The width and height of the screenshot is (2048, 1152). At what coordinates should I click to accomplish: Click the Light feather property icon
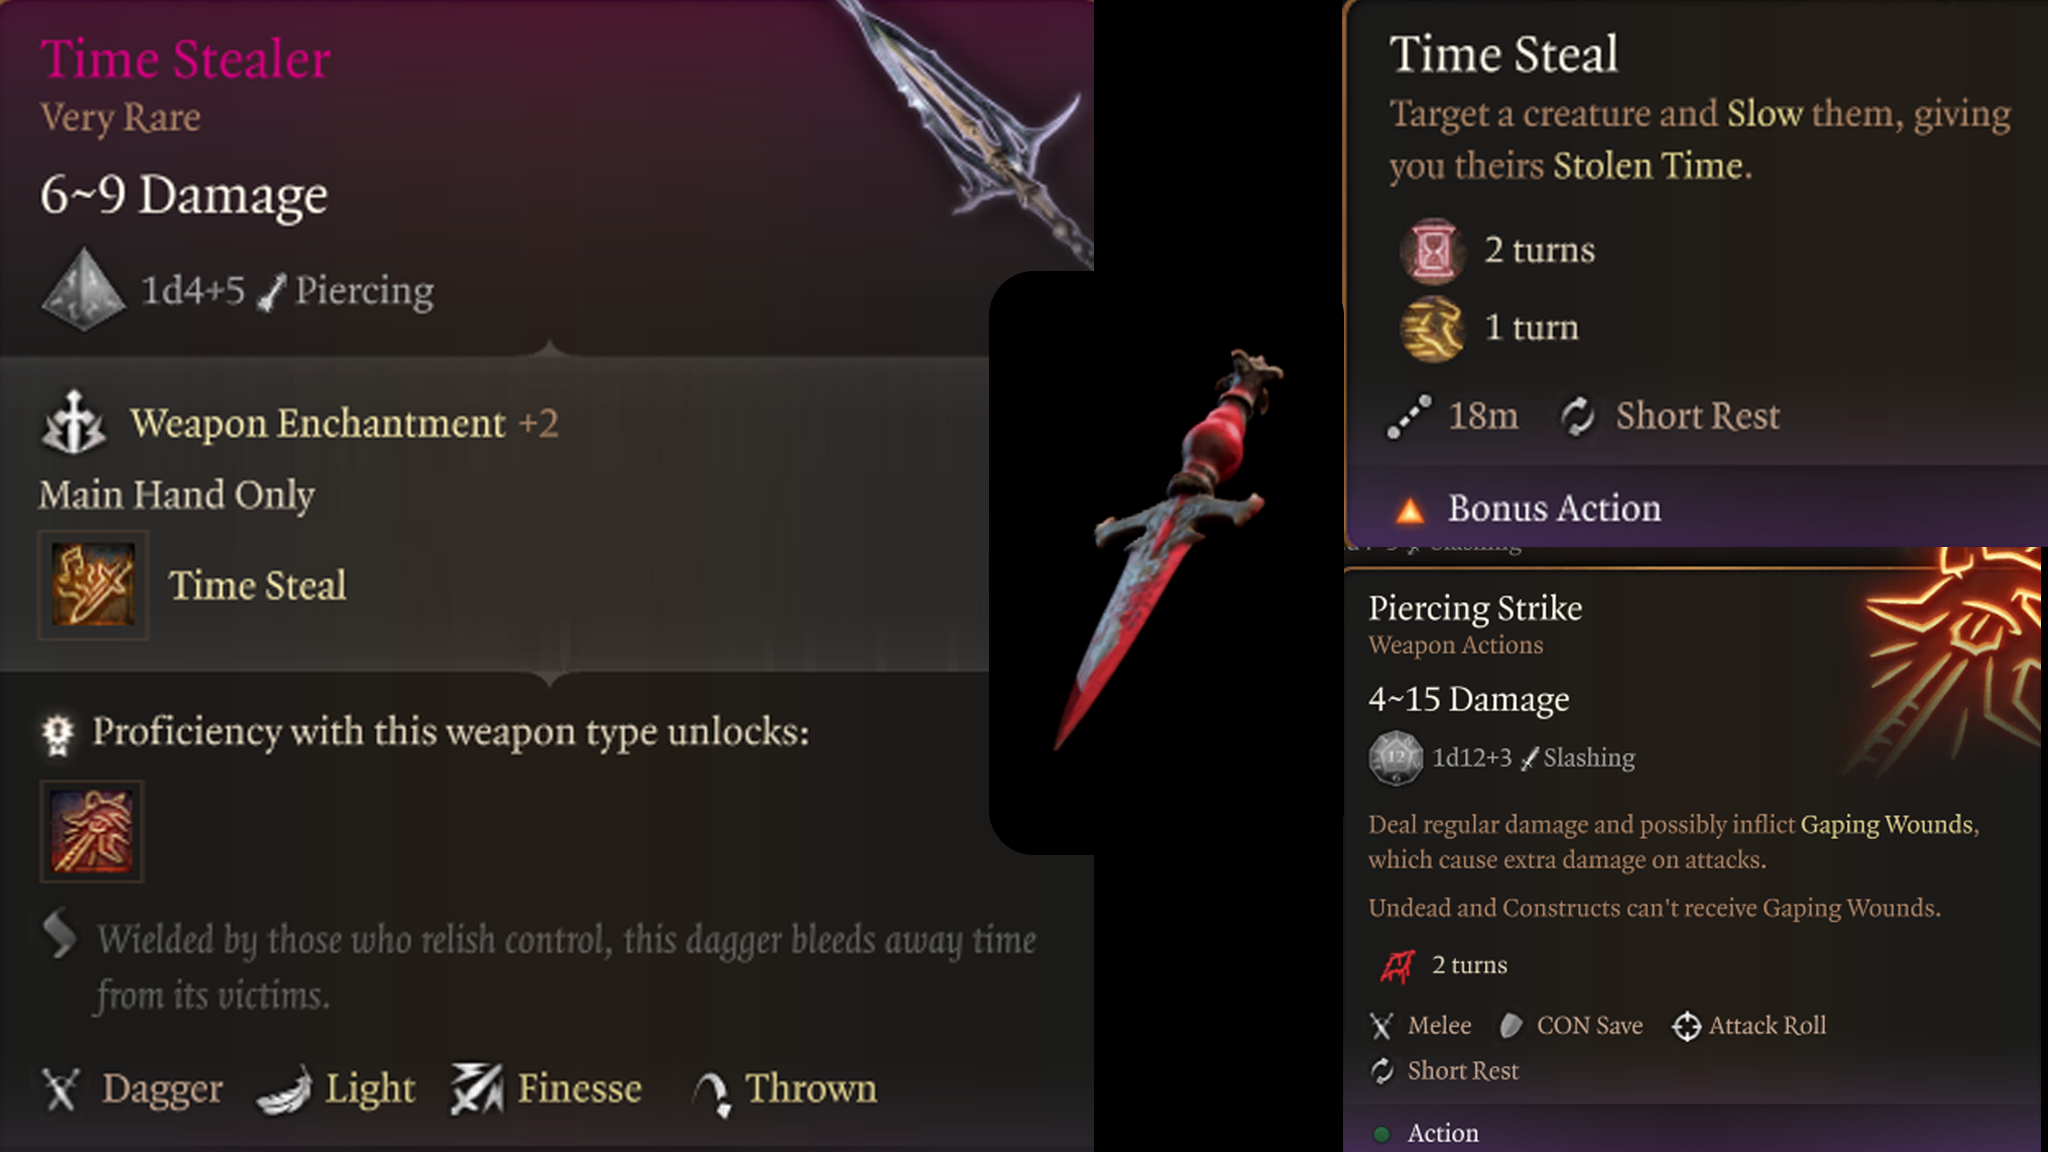click(x=284, y=1090)
